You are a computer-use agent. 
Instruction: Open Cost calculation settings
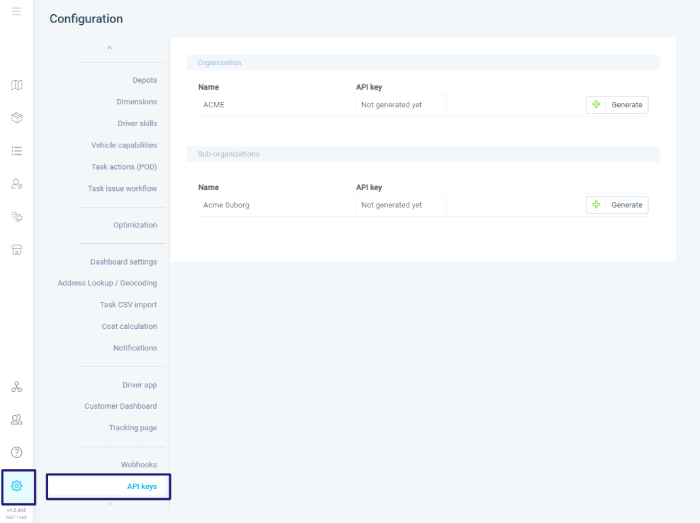pyautogui.click(x=129, y=326)
